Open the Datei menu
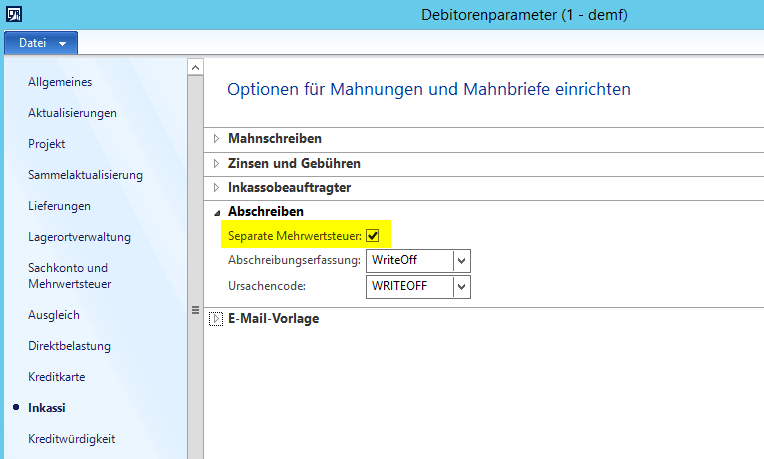 40,43
